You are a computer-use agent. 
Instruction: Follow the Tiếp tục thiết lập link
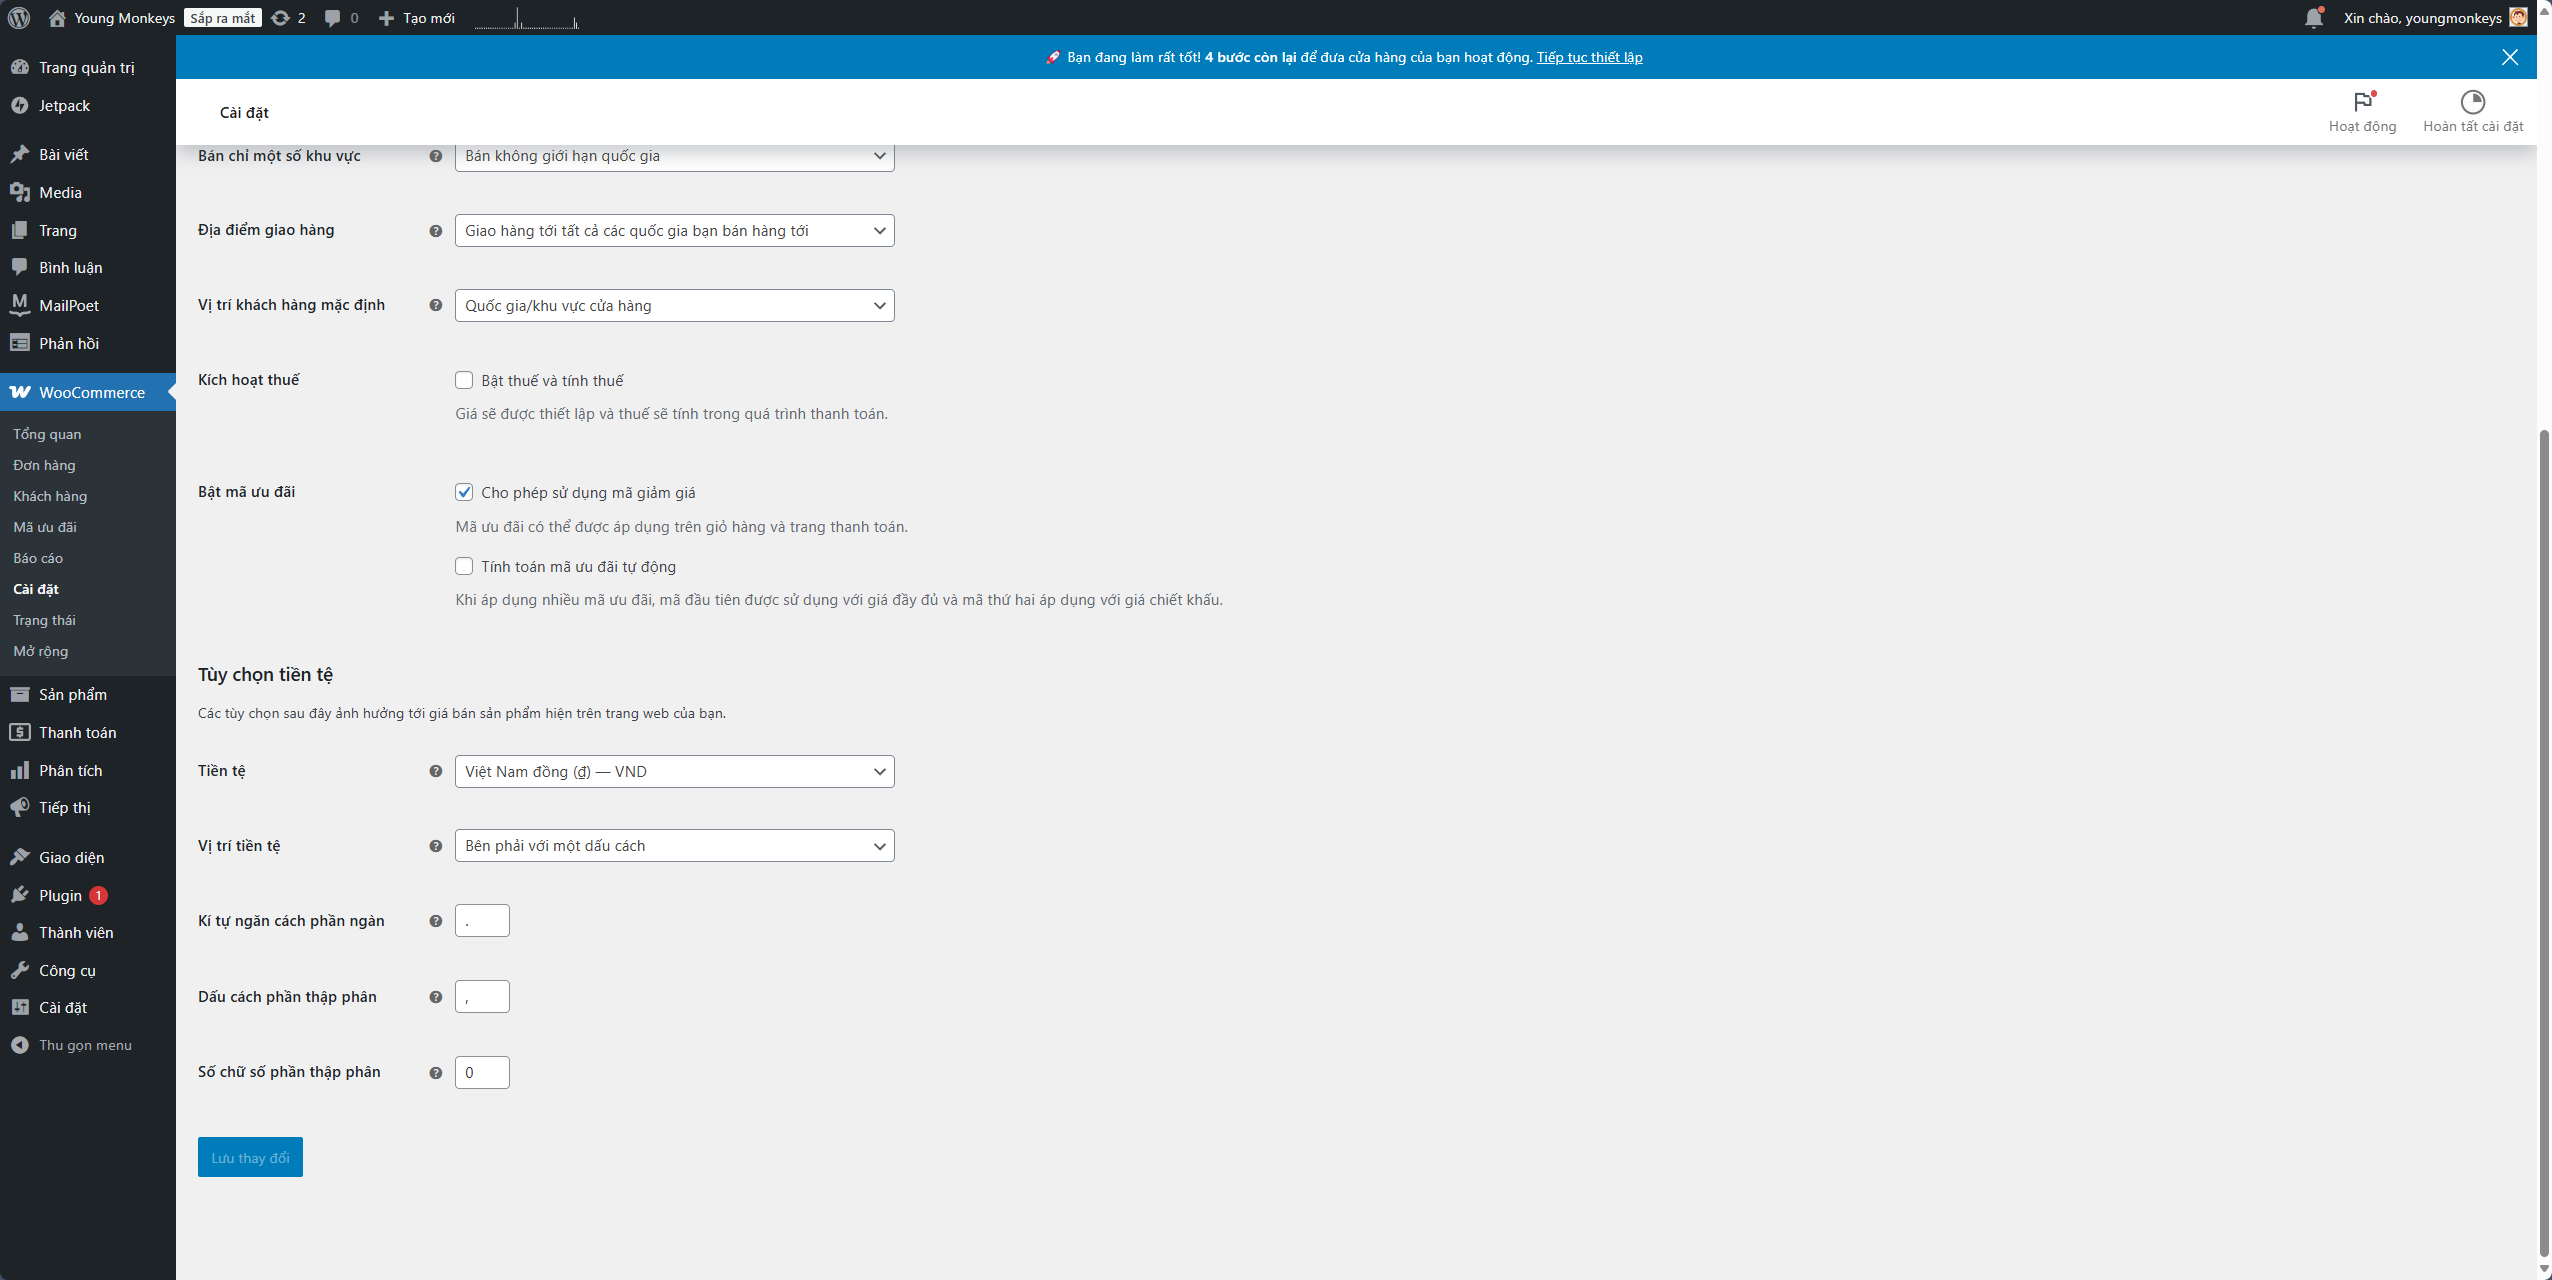(1589, 57)
